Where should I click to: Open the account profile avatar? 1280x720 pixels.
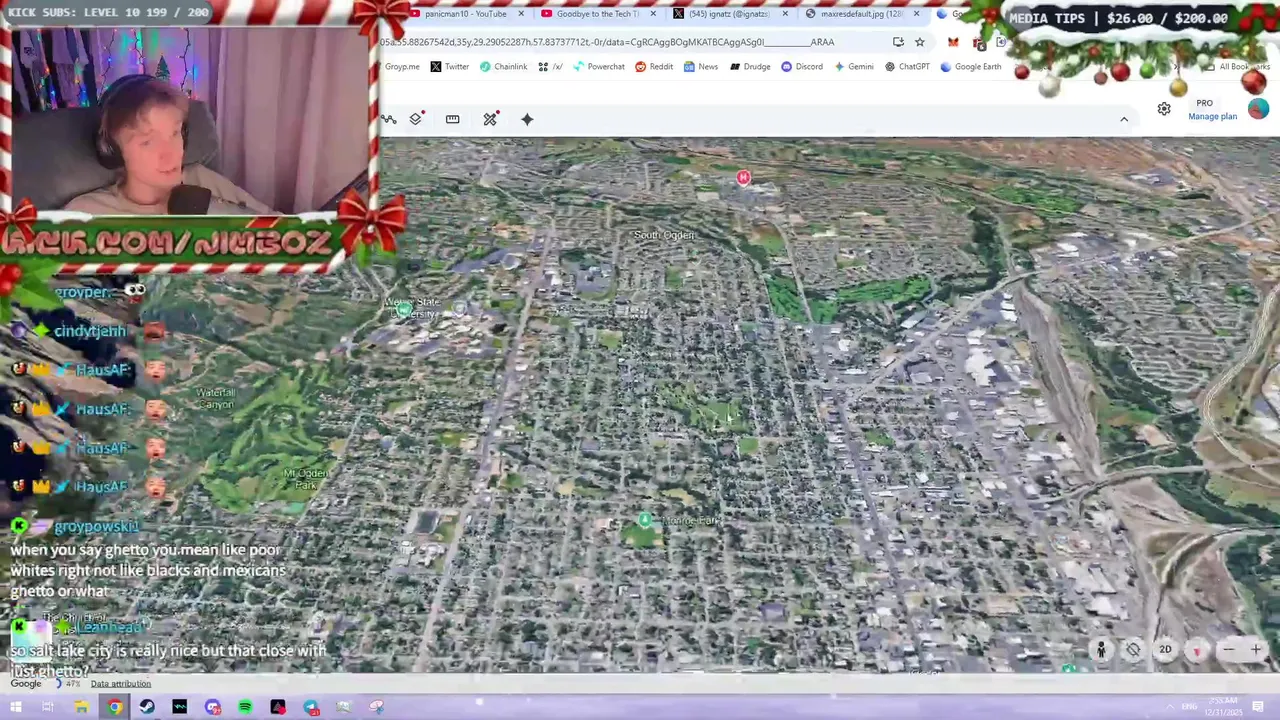pyautogui.click(x=1258, y=109)
